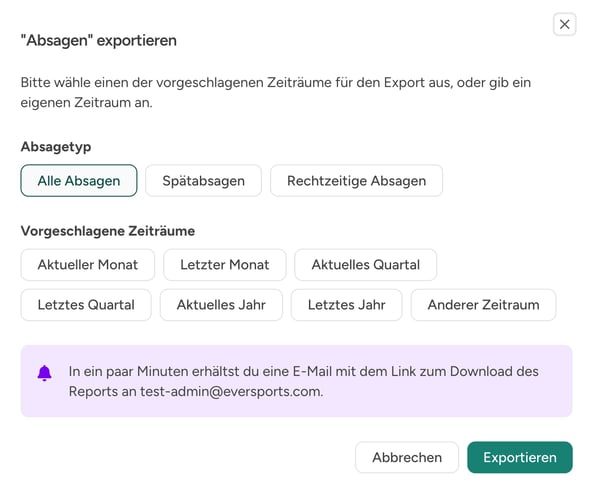The image size is (591, 489).
Task: Pick Letztes Jahr as time range
Action: coord(346,305)
